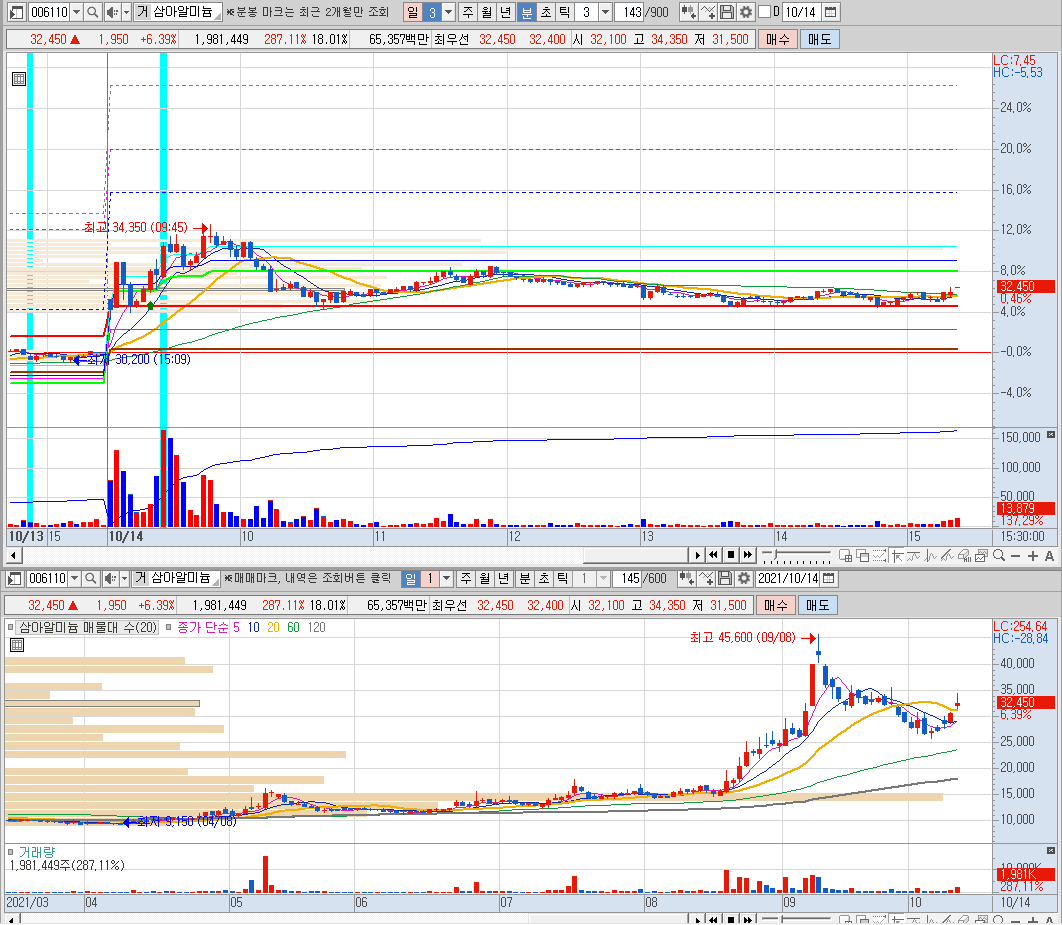
Task: Select the 월 (monthly) period in top chart
Action: pyautogui.click(x=486, y=12)
